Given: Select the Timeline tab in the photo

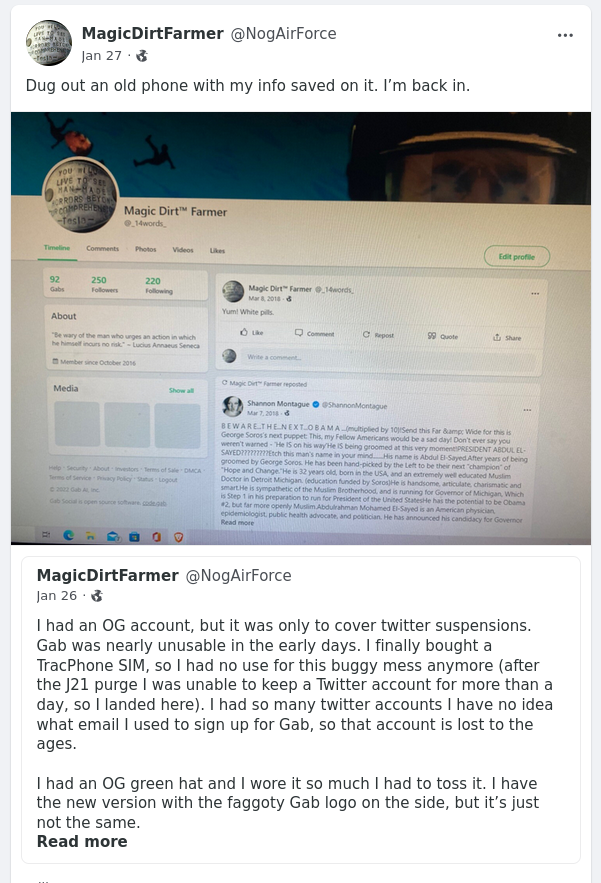Looking at the screenshot, I should 57,248.
